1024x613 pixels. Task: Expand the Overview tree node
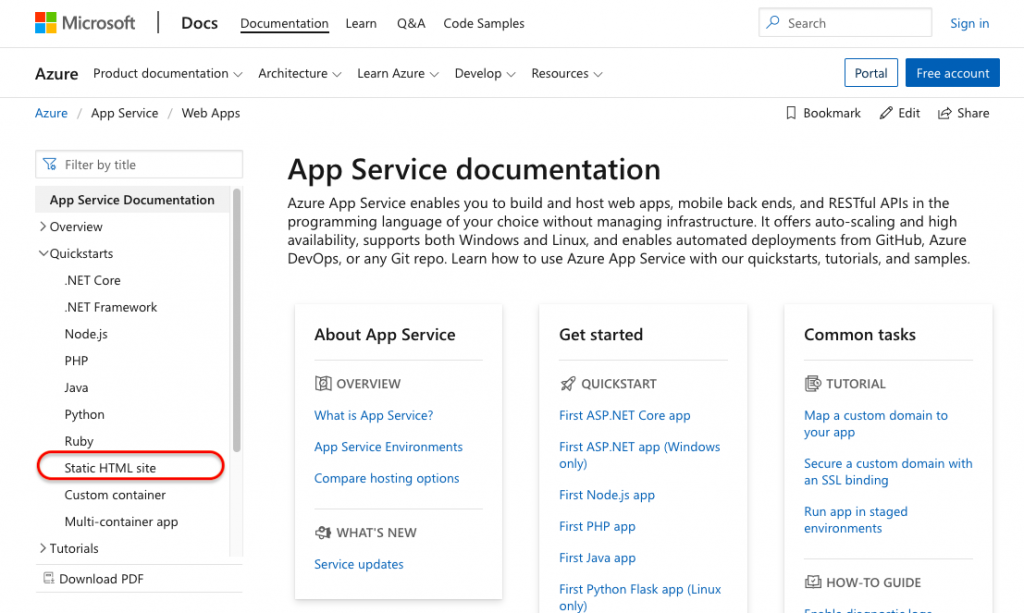[43, 227]
